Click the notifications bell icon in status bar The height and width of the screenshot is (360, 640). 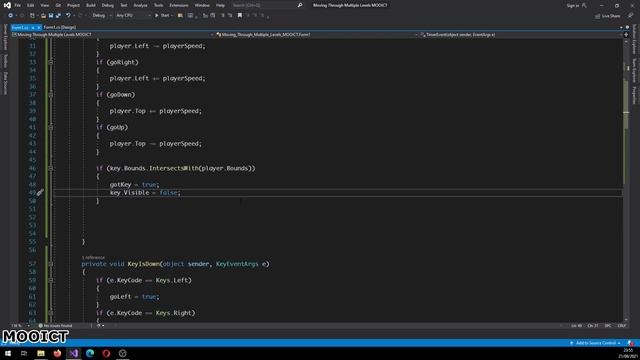(x=631, y=343)
